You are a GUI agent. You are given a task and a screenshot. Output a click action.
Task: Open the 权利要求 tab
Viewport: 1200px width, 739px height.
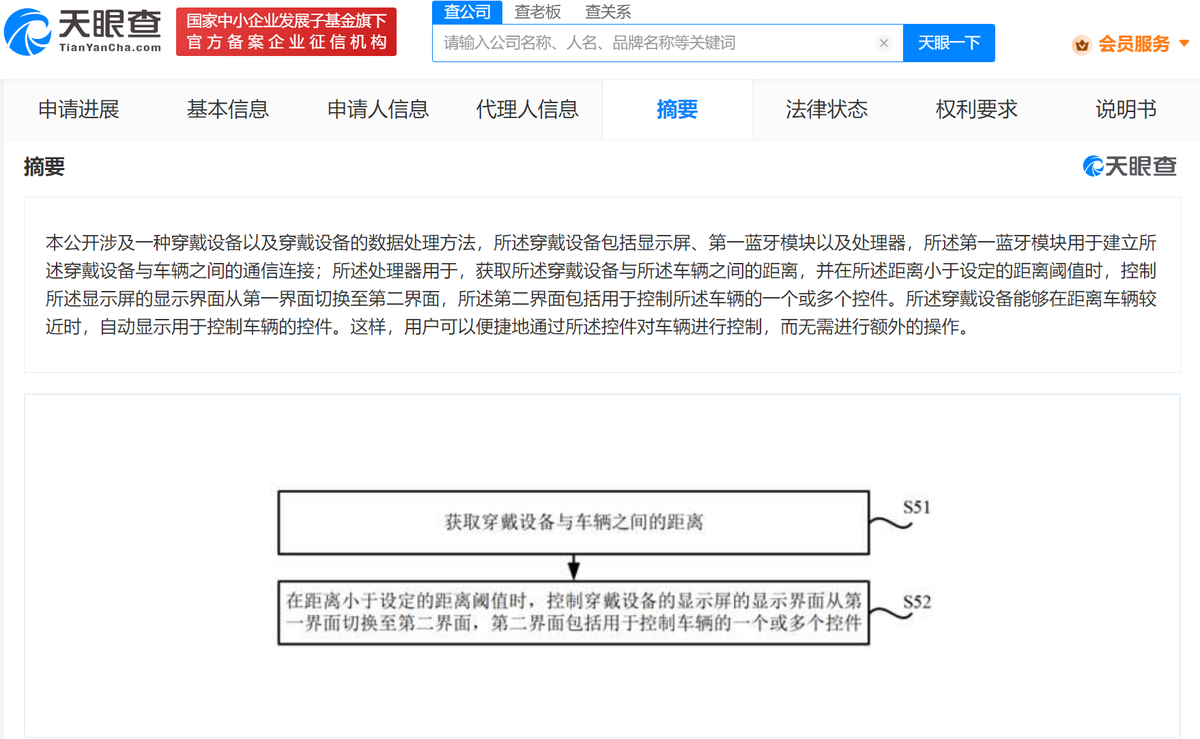click(975, 110)
